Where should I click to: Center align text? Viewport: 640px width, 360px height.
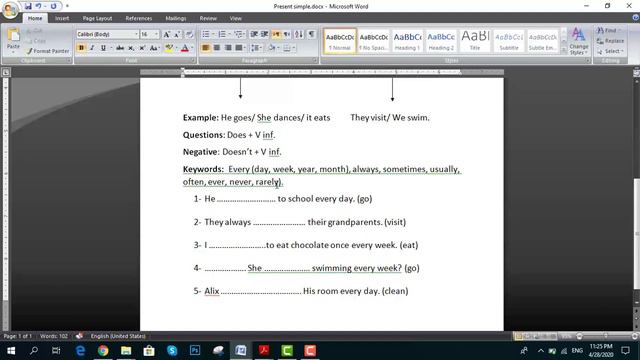[x=217, y=48]
